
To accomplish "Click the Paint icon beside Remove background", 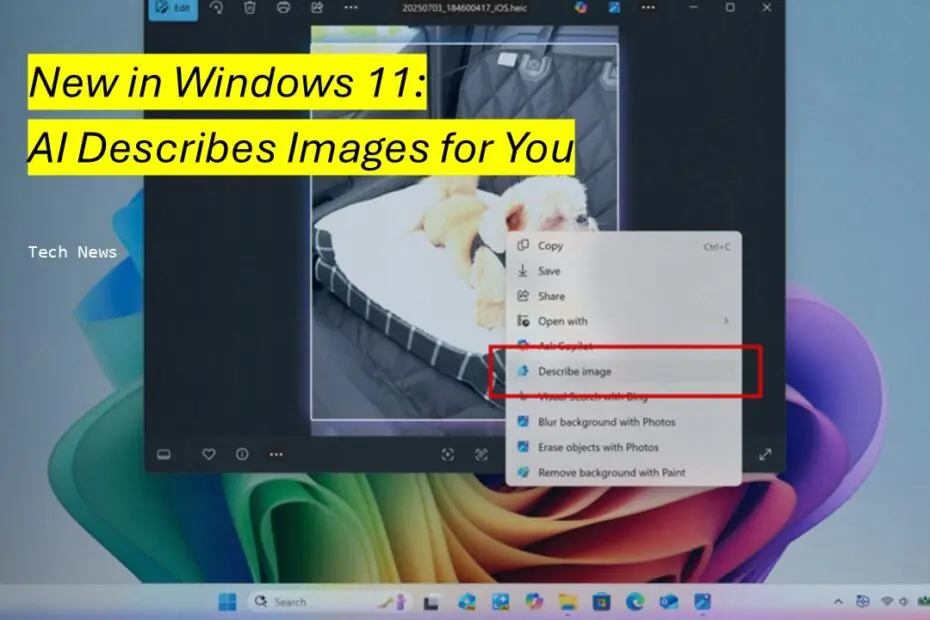I will (523, 472).
